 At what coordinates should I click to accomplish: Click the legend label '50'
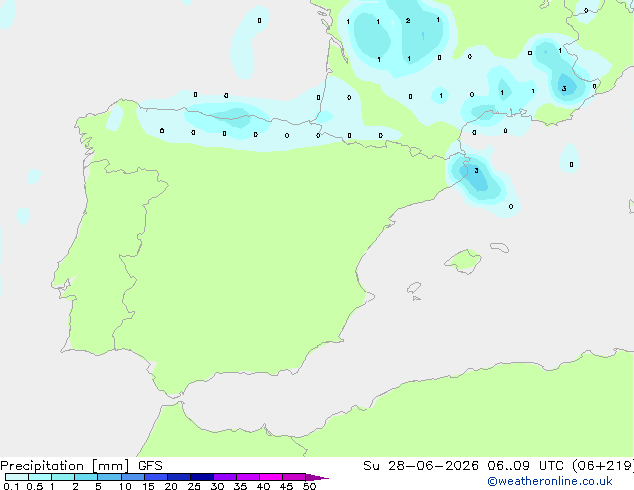pyautogui.click(x=309, y=486)
